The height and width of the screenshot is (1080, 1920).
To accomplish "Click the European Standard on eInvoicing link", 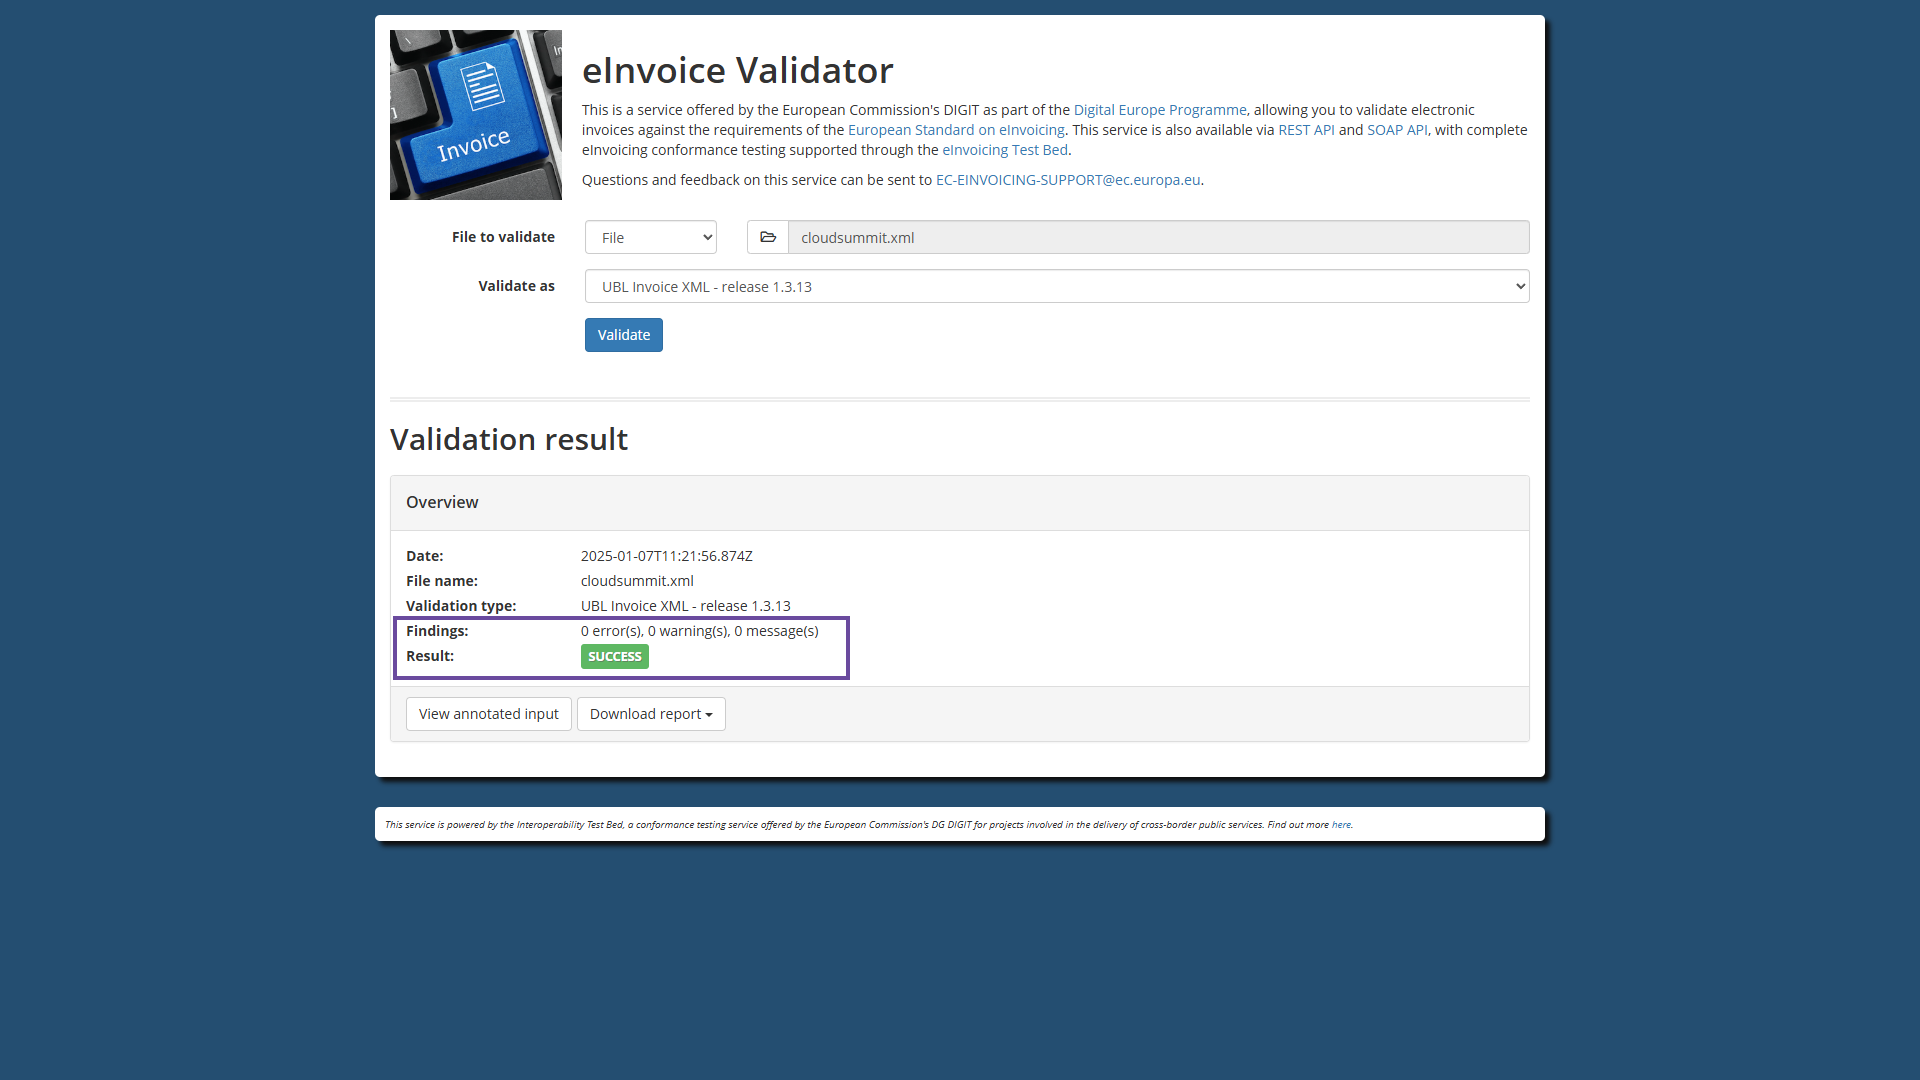I will pyautogui.click(x=955, y=129).
